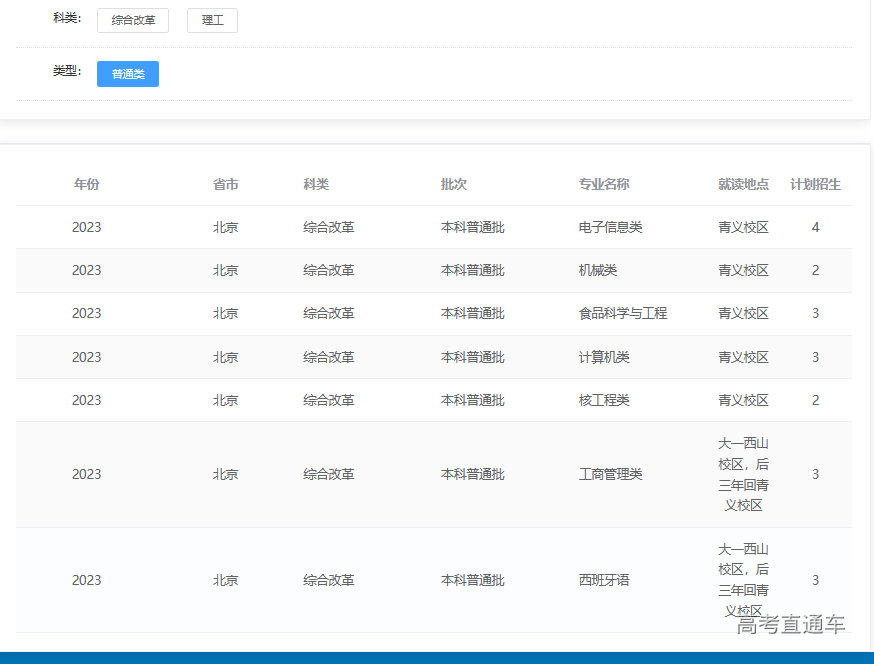Click the 专业名称 column header
Screen dimensions: 874x664
pos(604,184)
